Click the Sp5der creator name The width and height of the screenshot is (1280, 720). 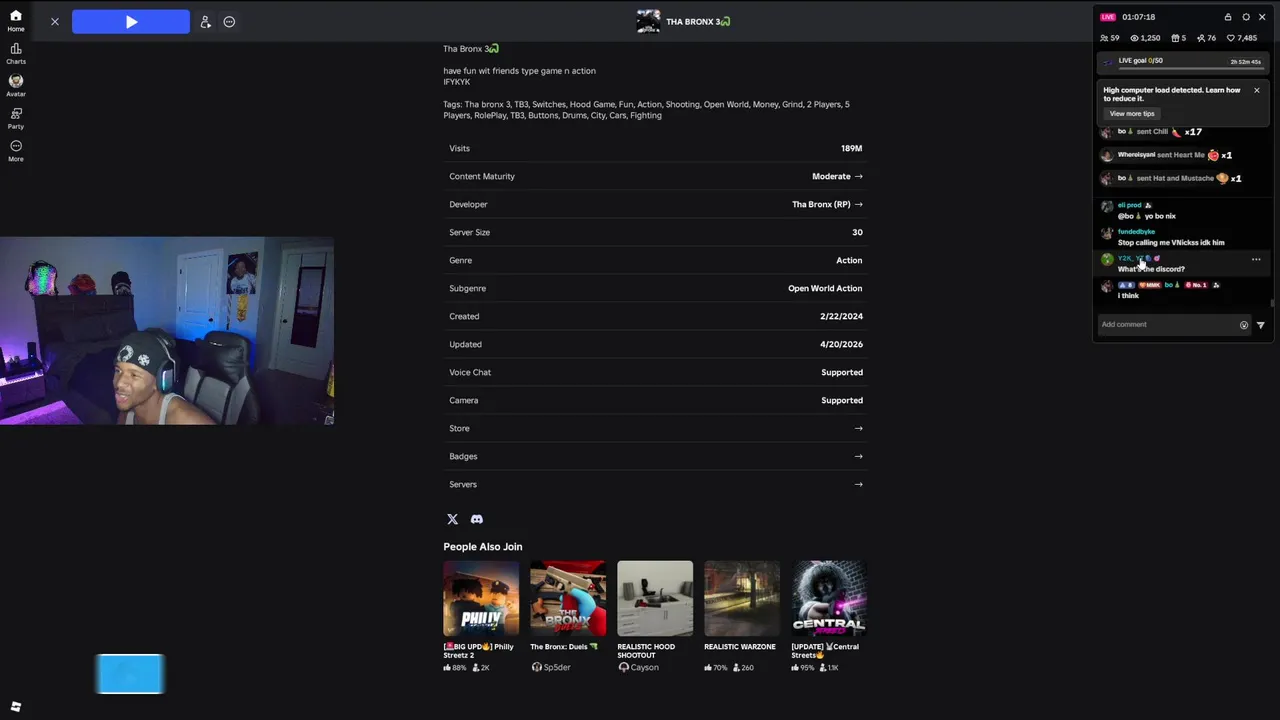[x=557, y=667]
